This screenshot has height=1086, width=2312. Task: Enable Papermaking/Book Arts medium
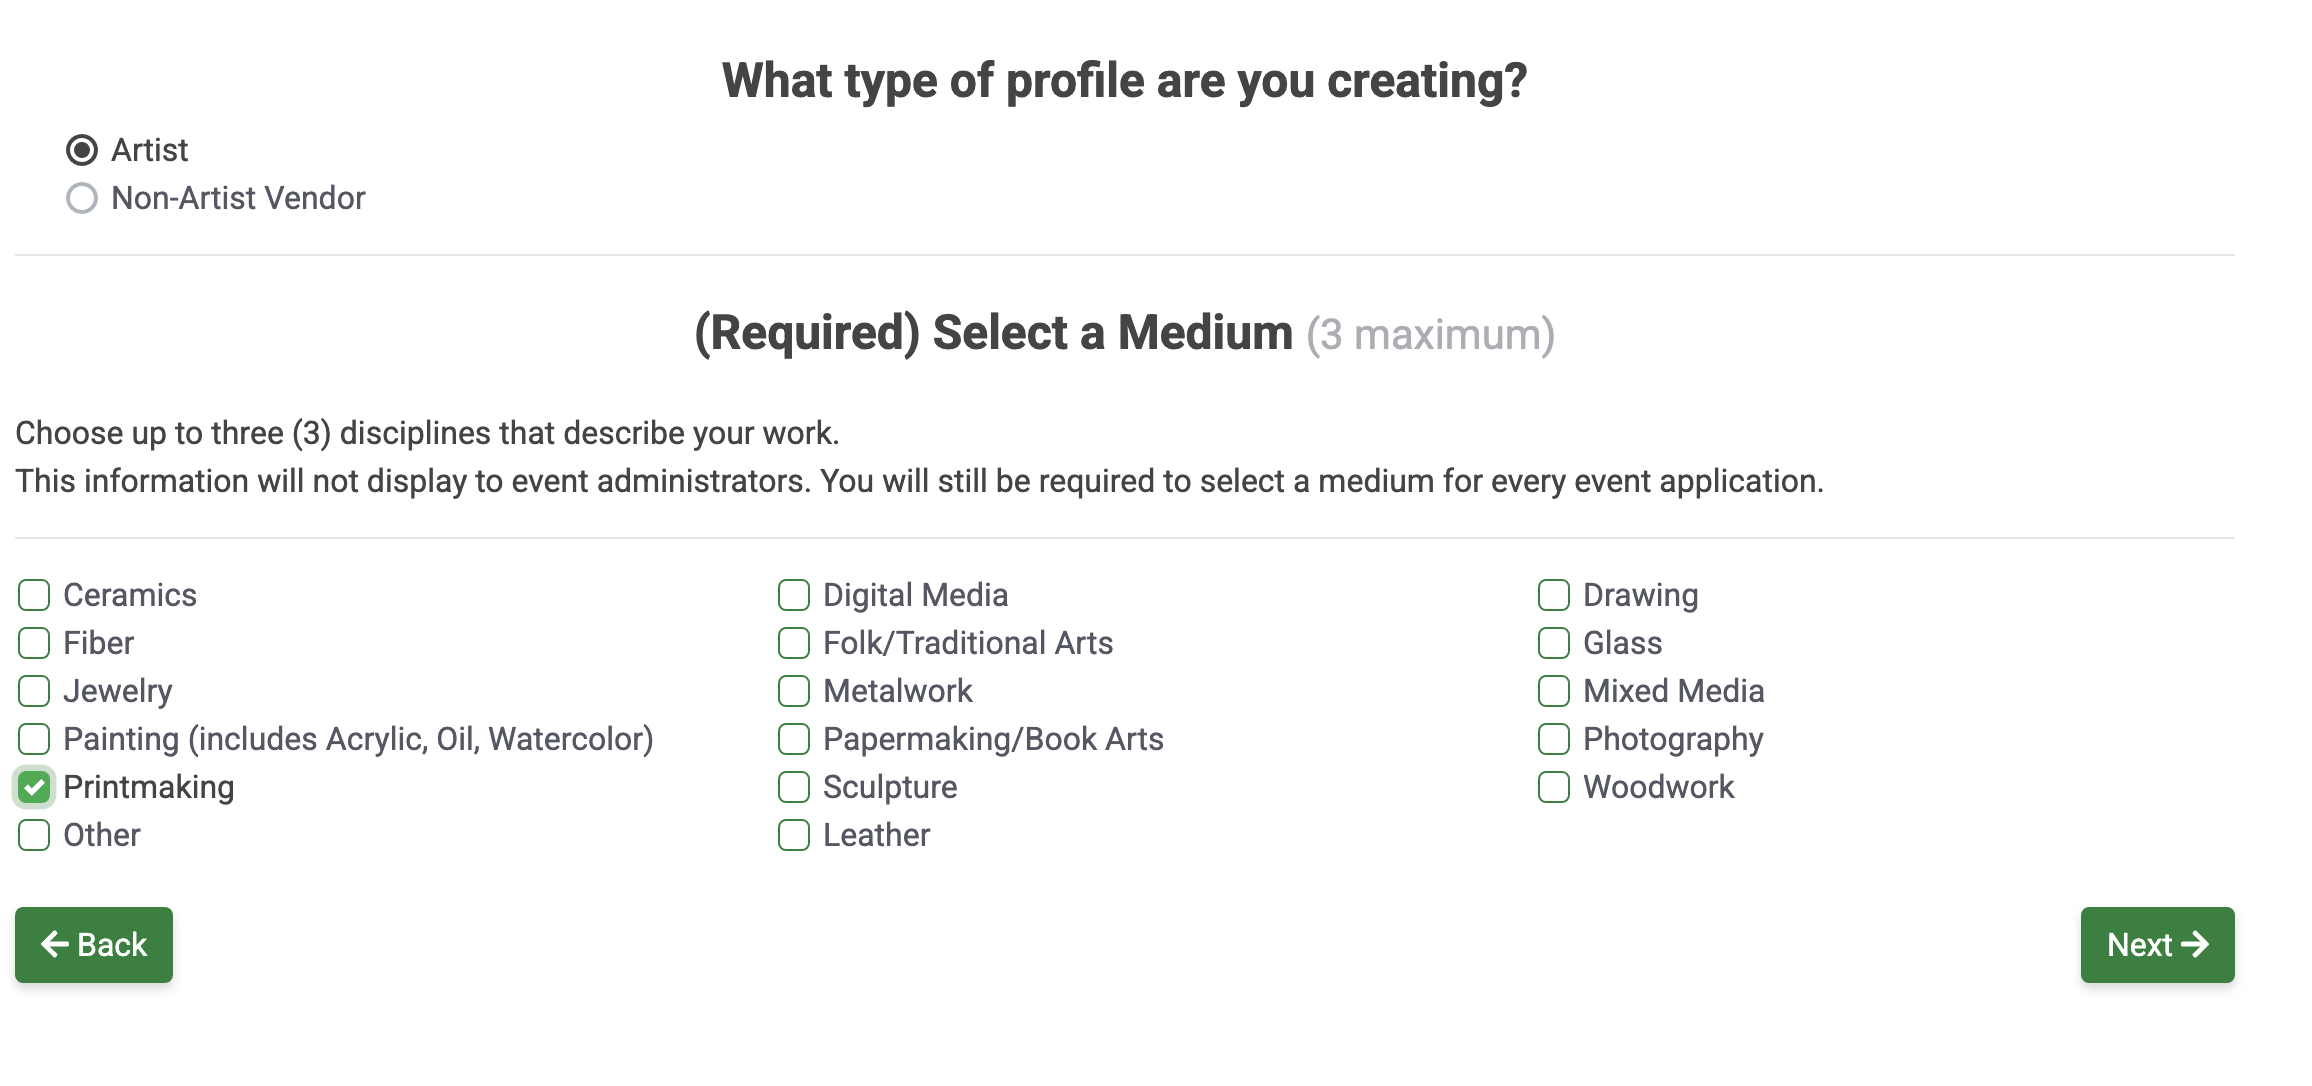pyautogui.click(x=793, y=739)
